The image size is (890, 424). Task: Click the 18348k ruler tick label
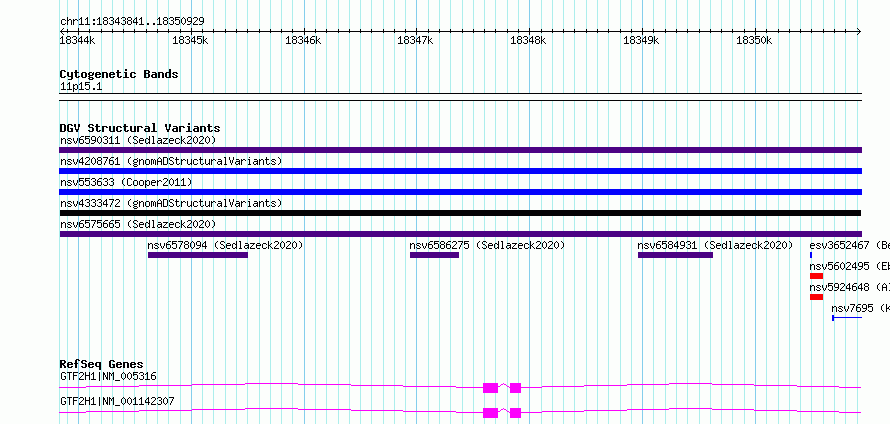[x=528, y=40]
